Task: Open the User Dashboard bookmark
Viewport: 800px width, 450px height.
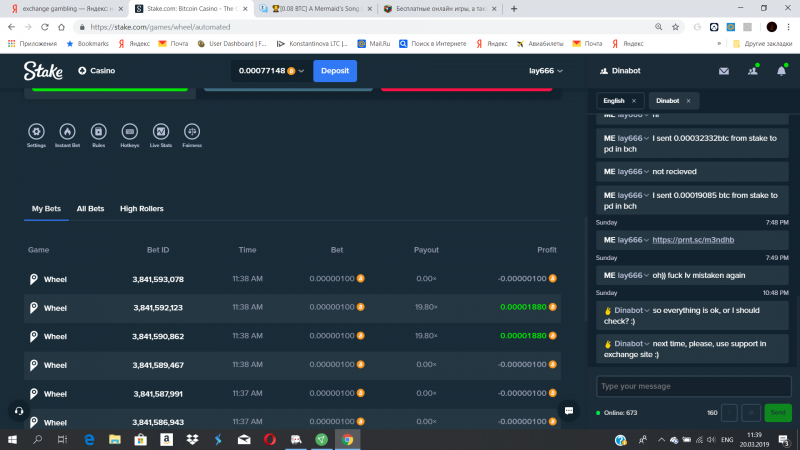Action: tap(232, 44)
